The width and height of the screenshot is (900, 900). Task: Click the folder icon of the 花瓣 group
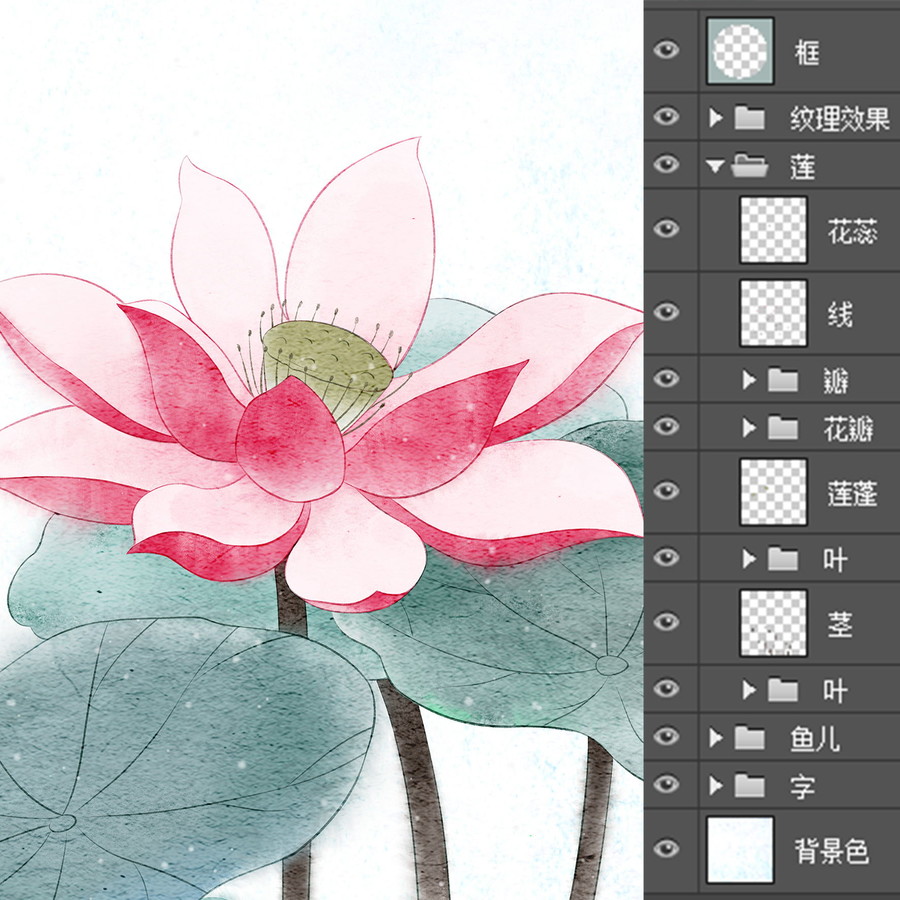pos(782,428)
